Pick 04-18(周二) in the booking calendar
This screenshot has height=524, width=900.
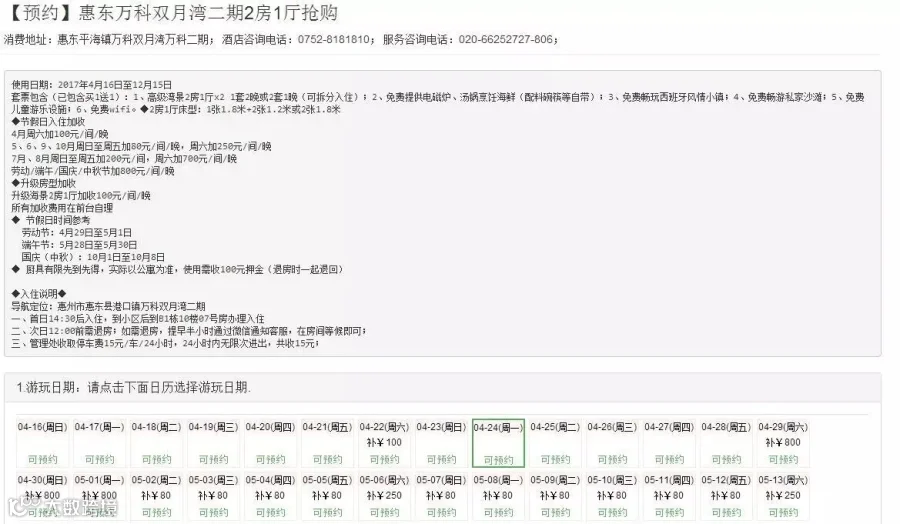pos(156,443)
